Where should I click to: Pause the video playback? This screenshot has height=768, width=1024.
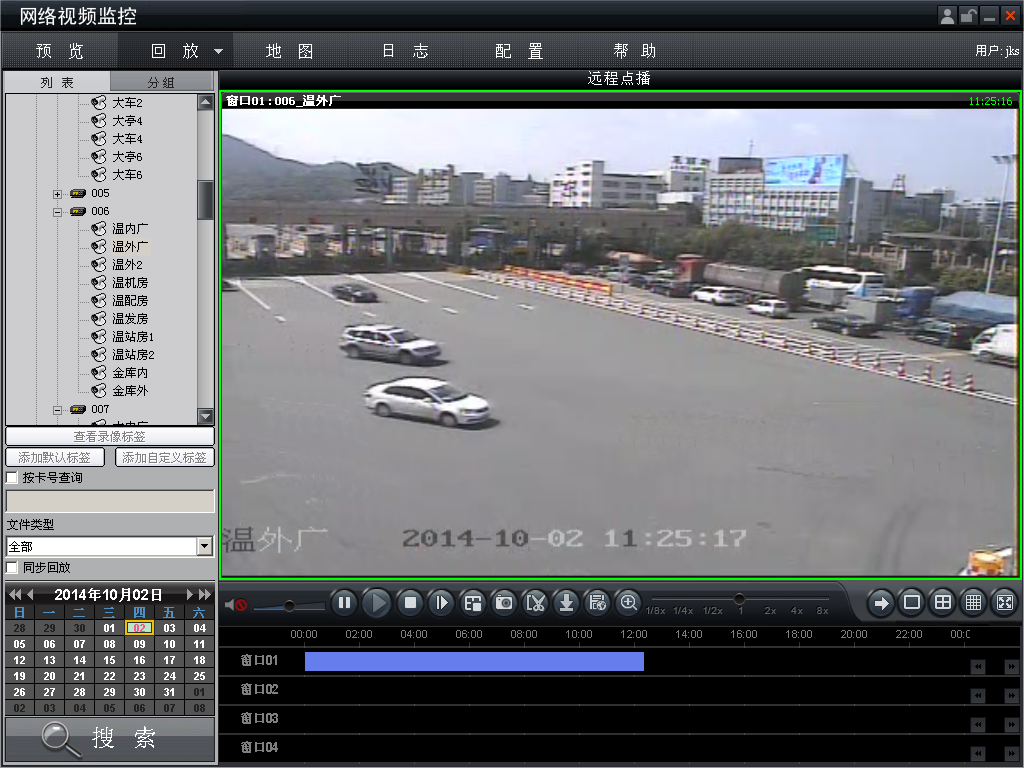click(x=344, y=603)
